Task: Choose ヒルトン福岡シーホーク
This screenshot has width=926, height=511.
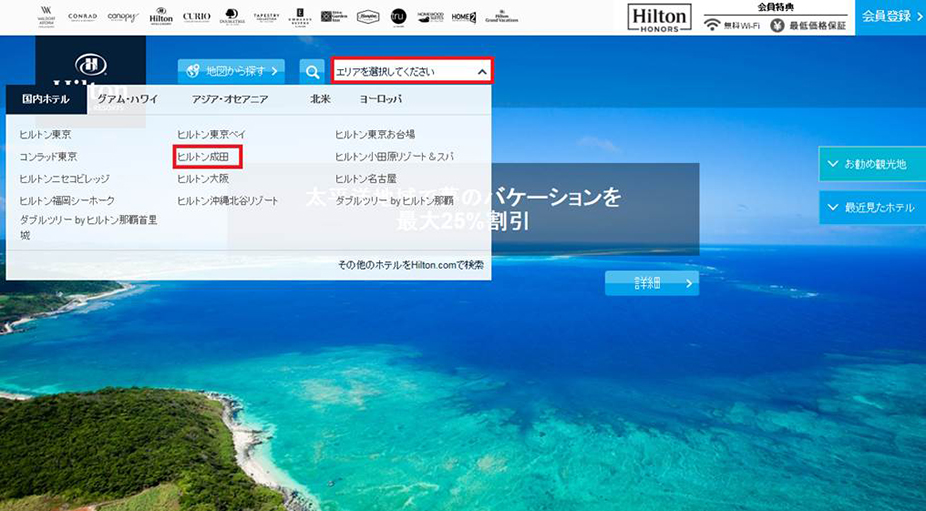Action: pyautogui.click(x=67, y=201)
